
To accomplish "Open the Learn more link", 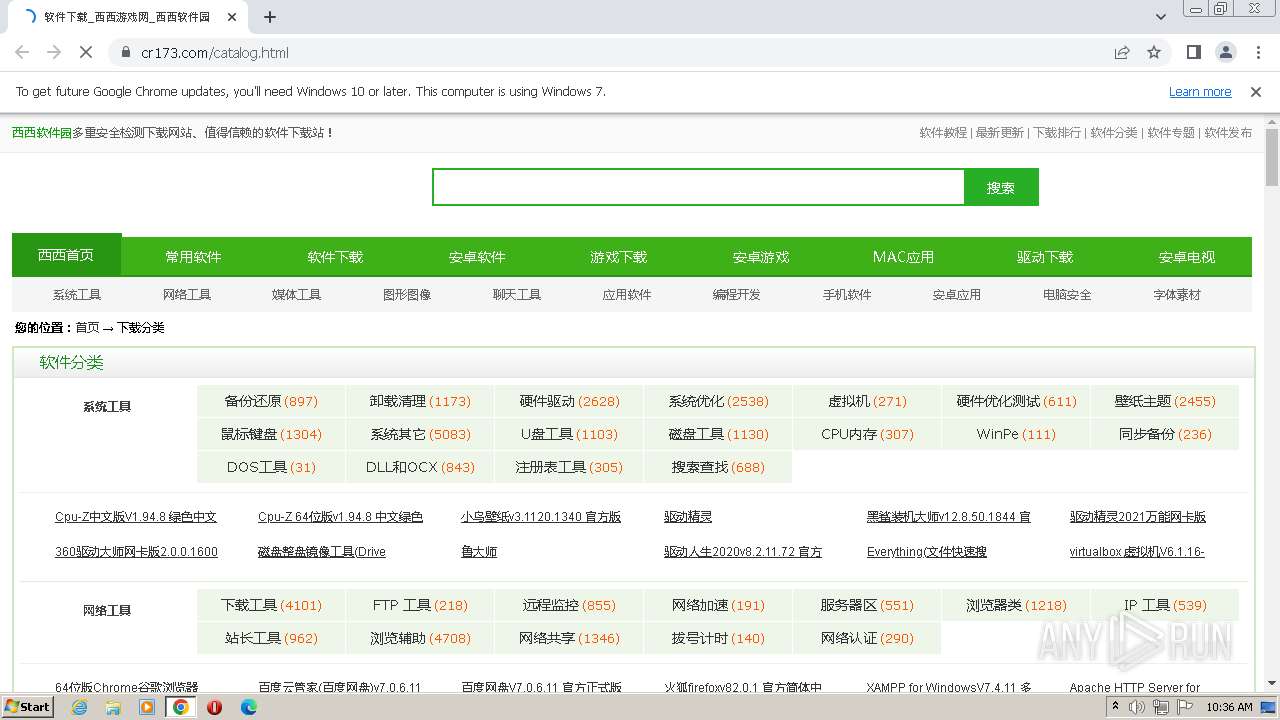I will (x=1200, y=91).
